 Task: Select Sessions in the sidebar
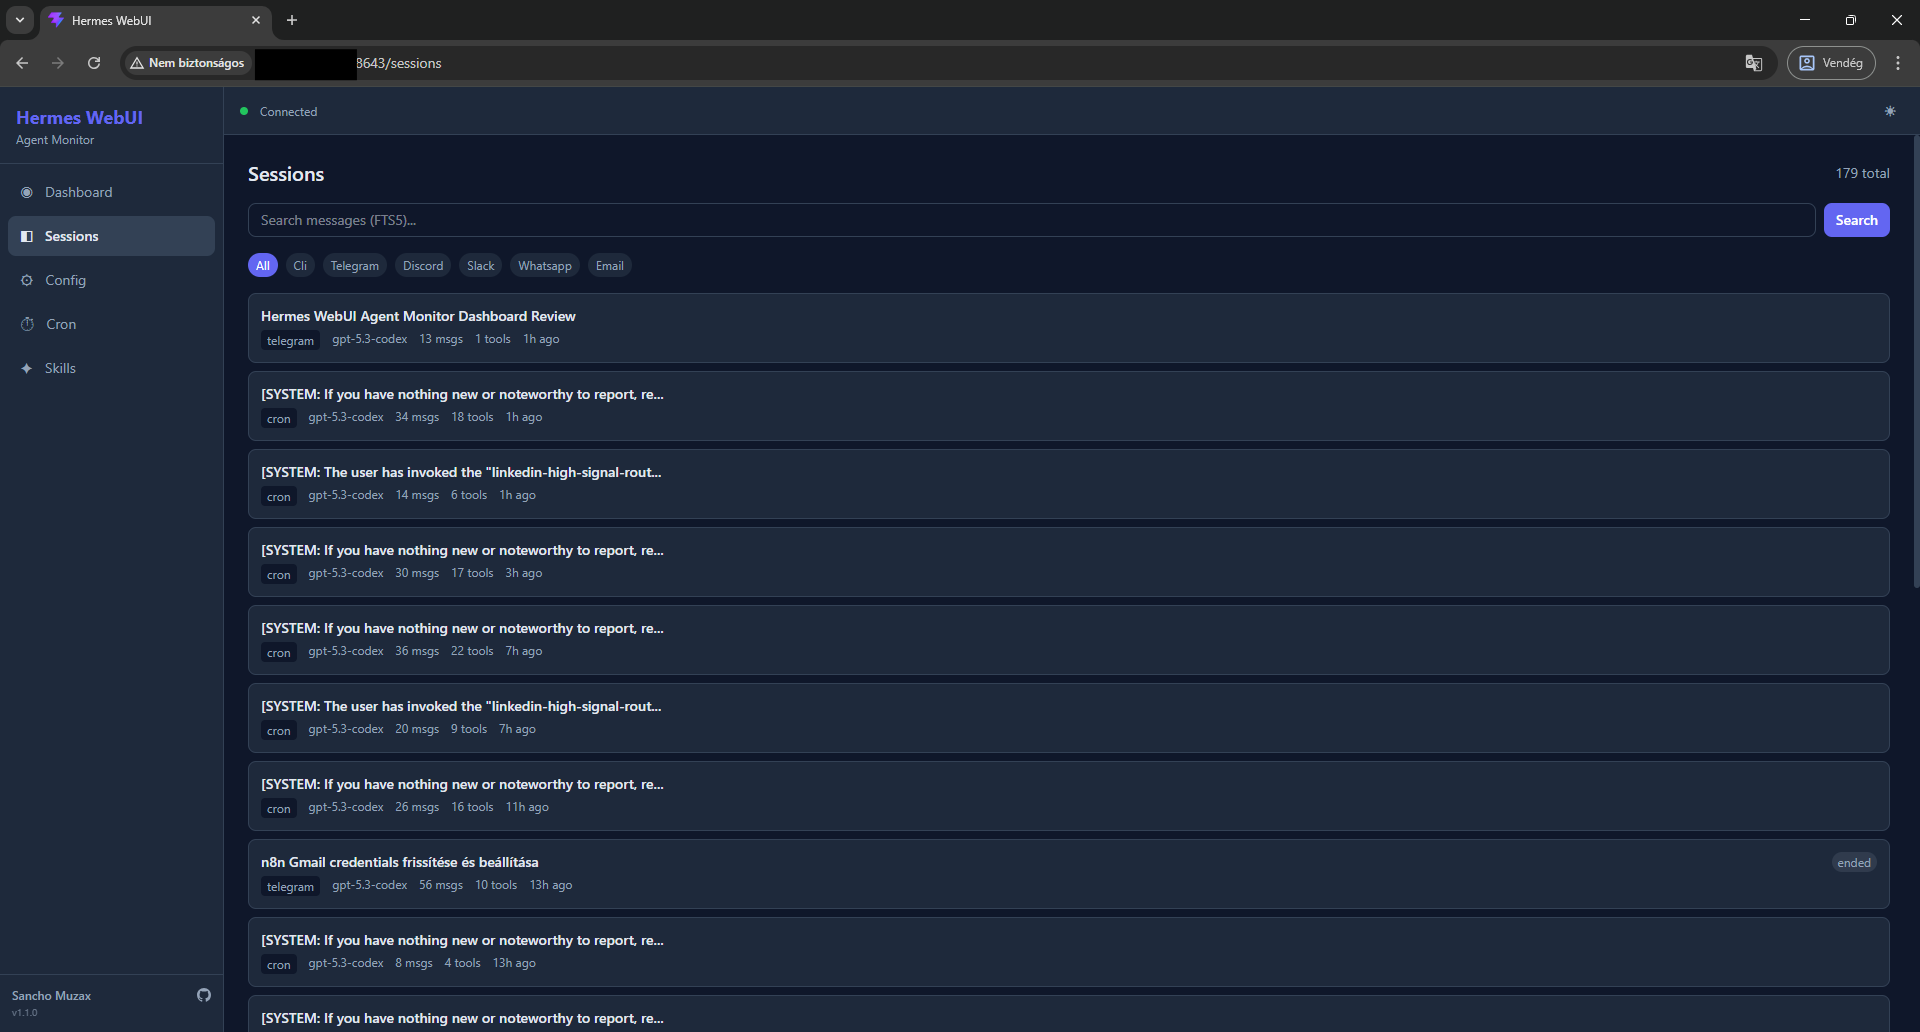click(x=111, y=236)
